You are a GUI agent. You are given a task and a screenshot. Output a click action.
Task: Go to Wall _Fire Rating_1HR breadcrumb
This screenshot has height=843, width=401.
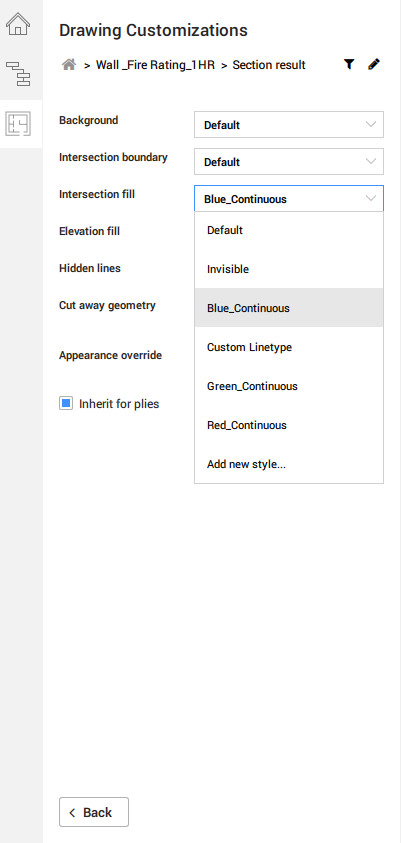coord(155,65)
